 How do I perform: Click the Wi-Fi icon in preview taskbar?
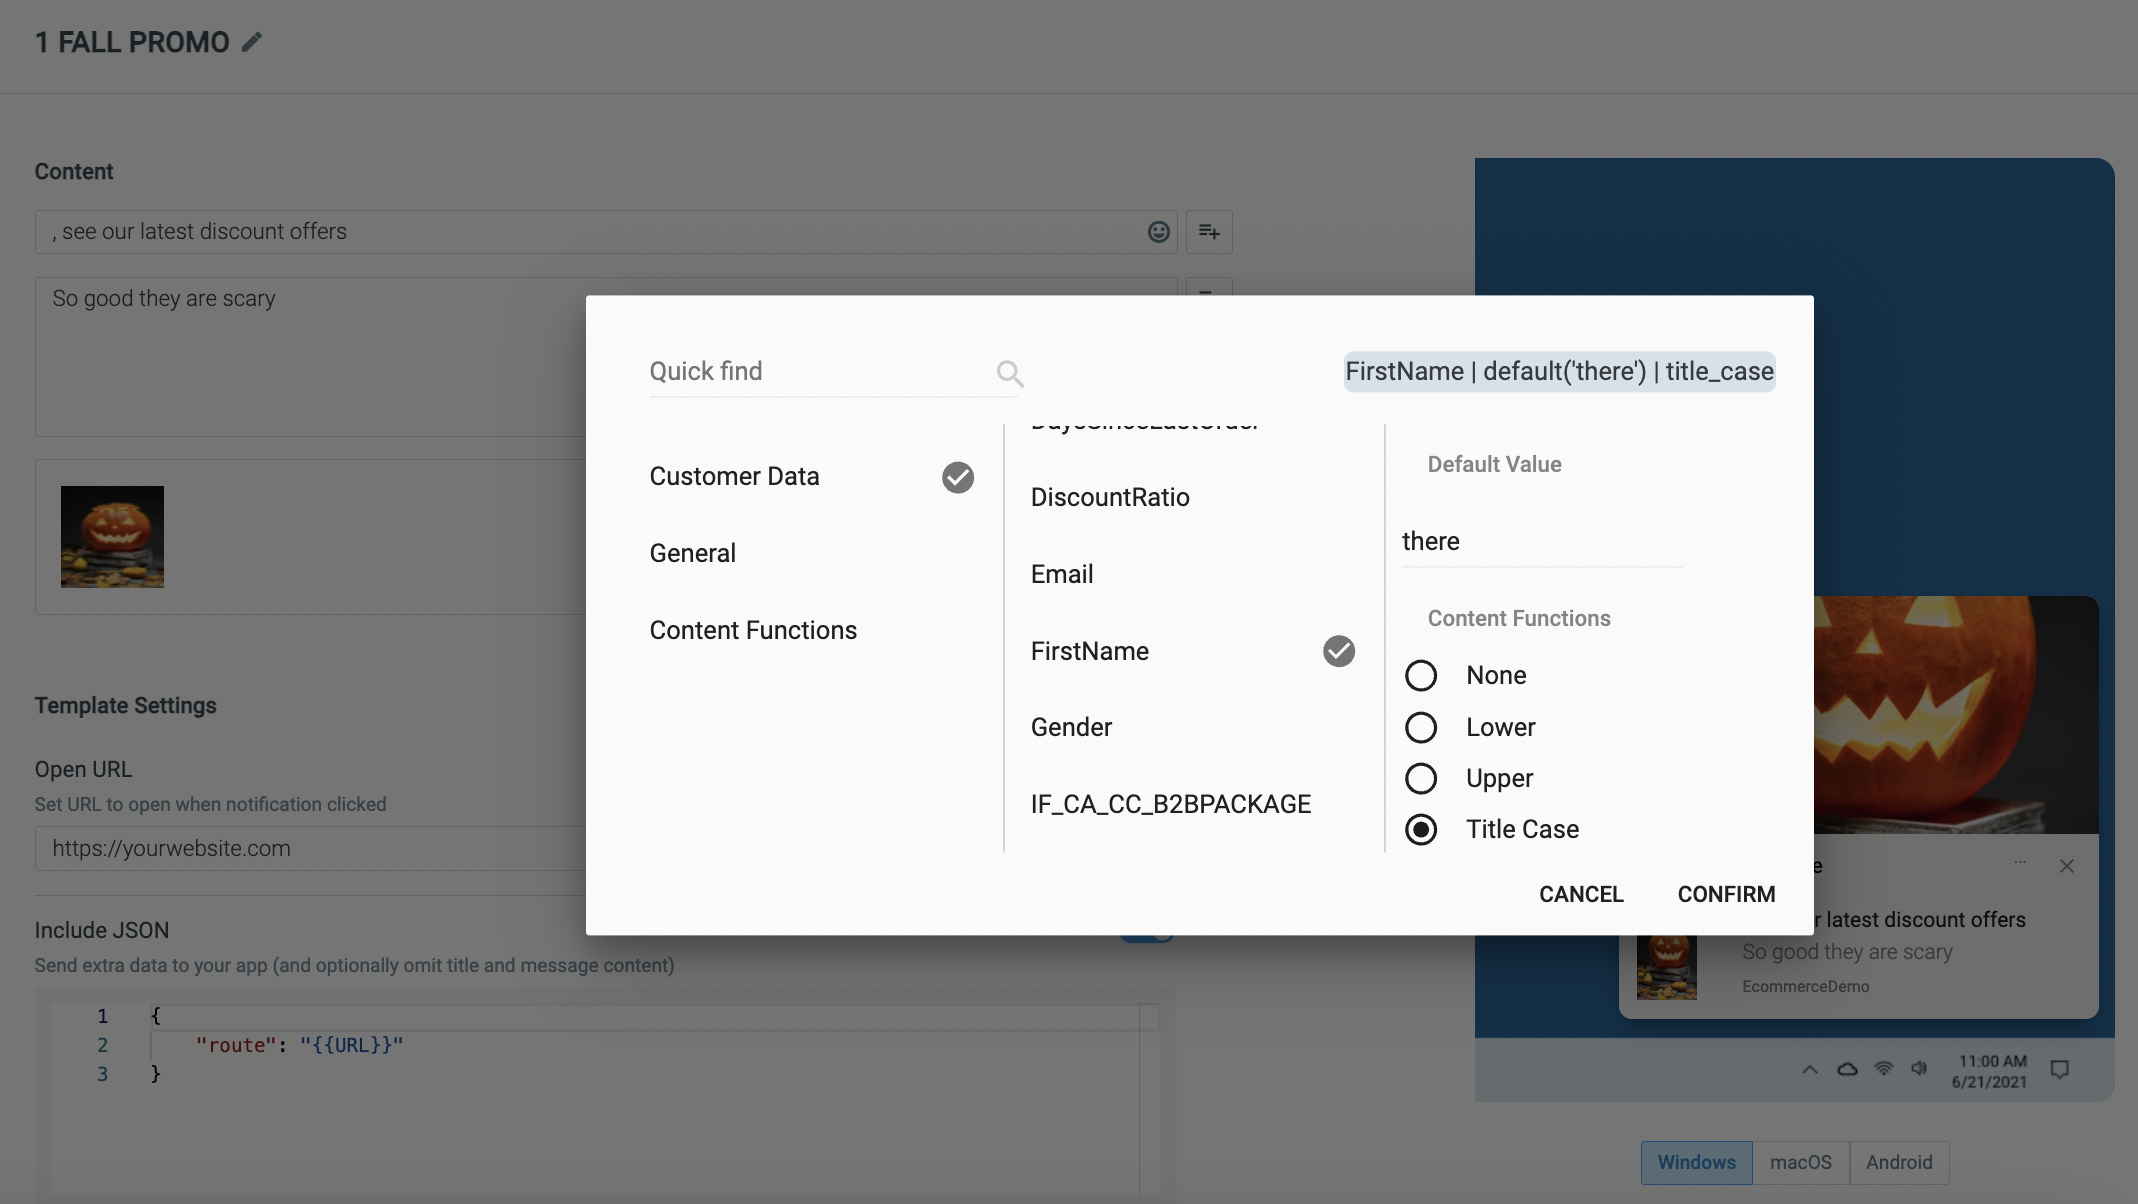coord(1883,1068)
